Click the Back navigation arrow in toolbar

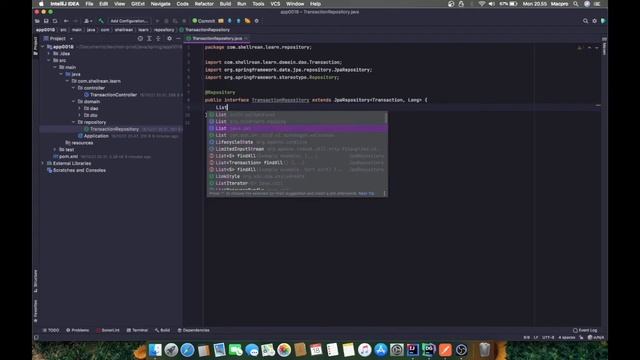point(66,21)
